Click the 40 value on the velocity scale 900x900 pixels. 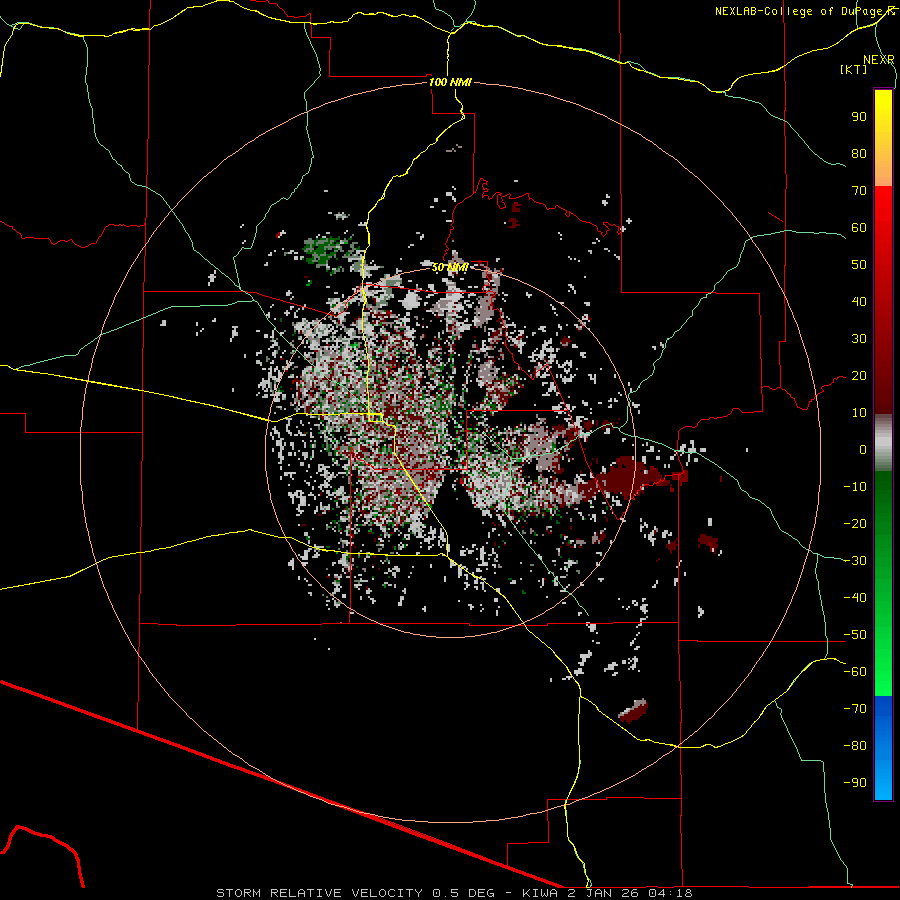coord(859,301)
